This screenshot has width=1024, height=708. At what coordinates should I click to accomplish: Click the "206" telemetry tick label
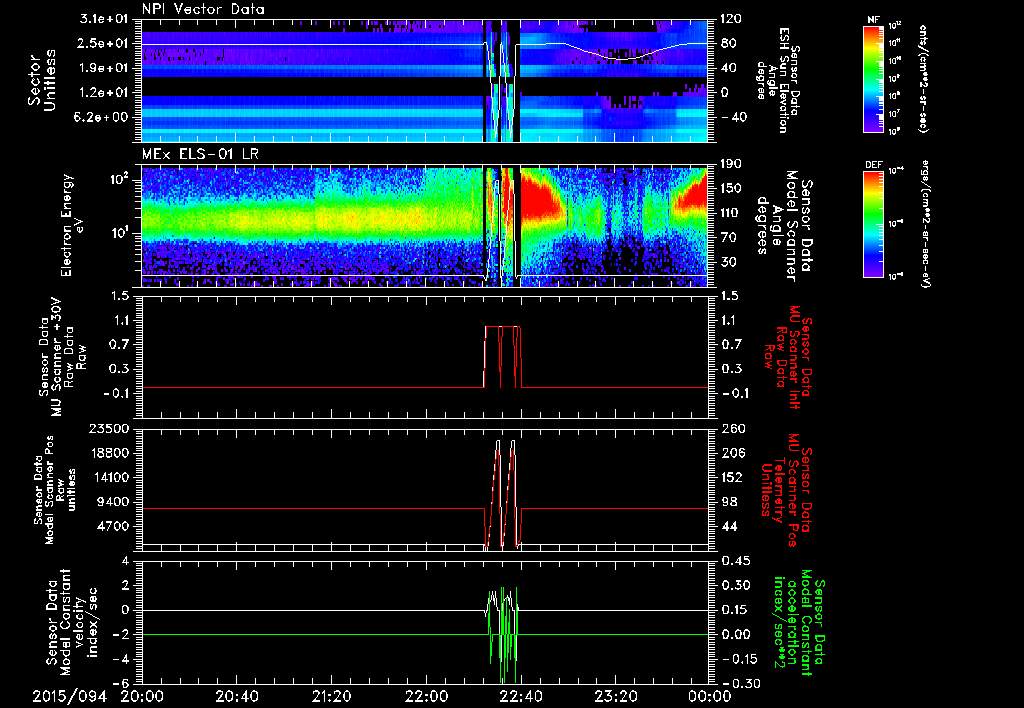coord(731,453)
